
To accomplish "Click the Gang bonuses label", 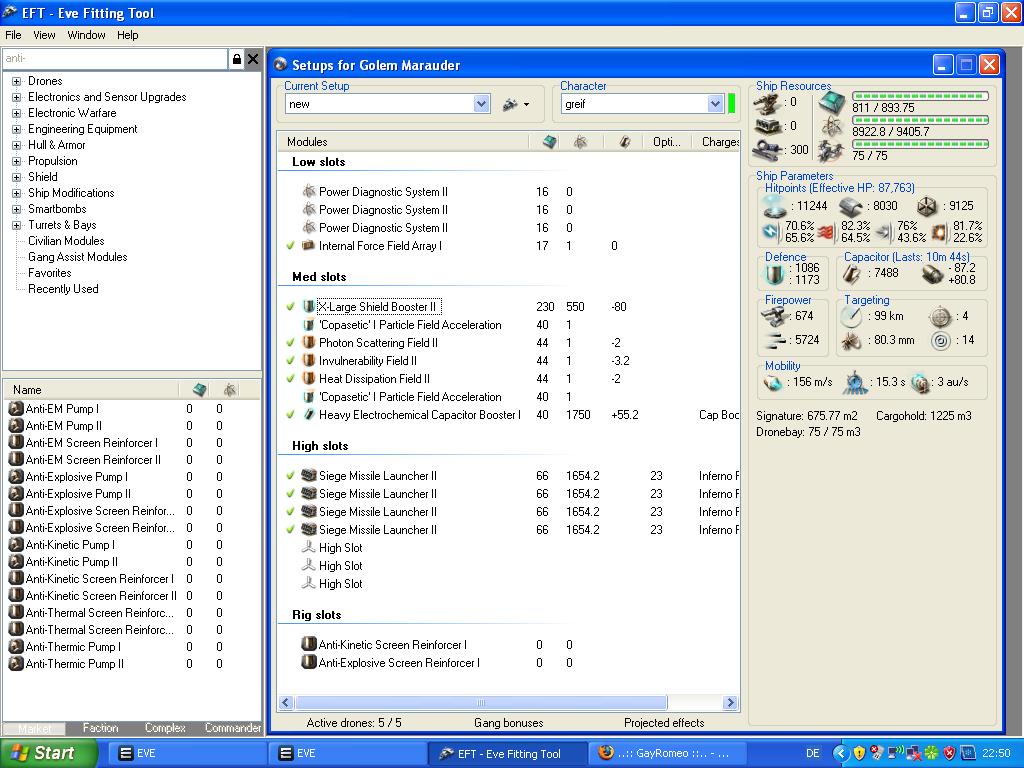I will (509, 723).
